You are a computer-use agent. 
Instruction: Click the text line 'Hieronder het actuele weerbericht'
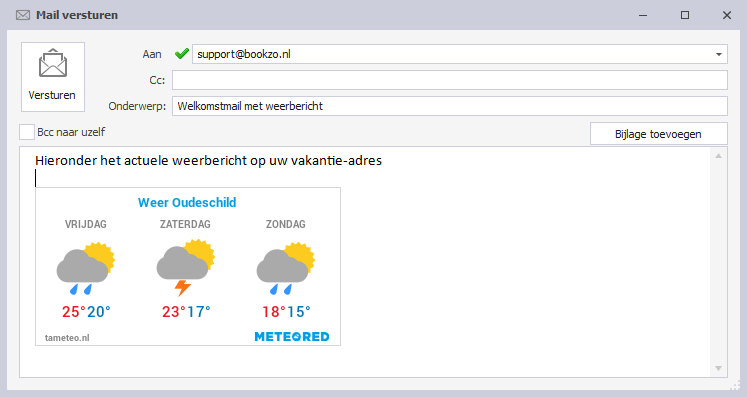[209, 161]
